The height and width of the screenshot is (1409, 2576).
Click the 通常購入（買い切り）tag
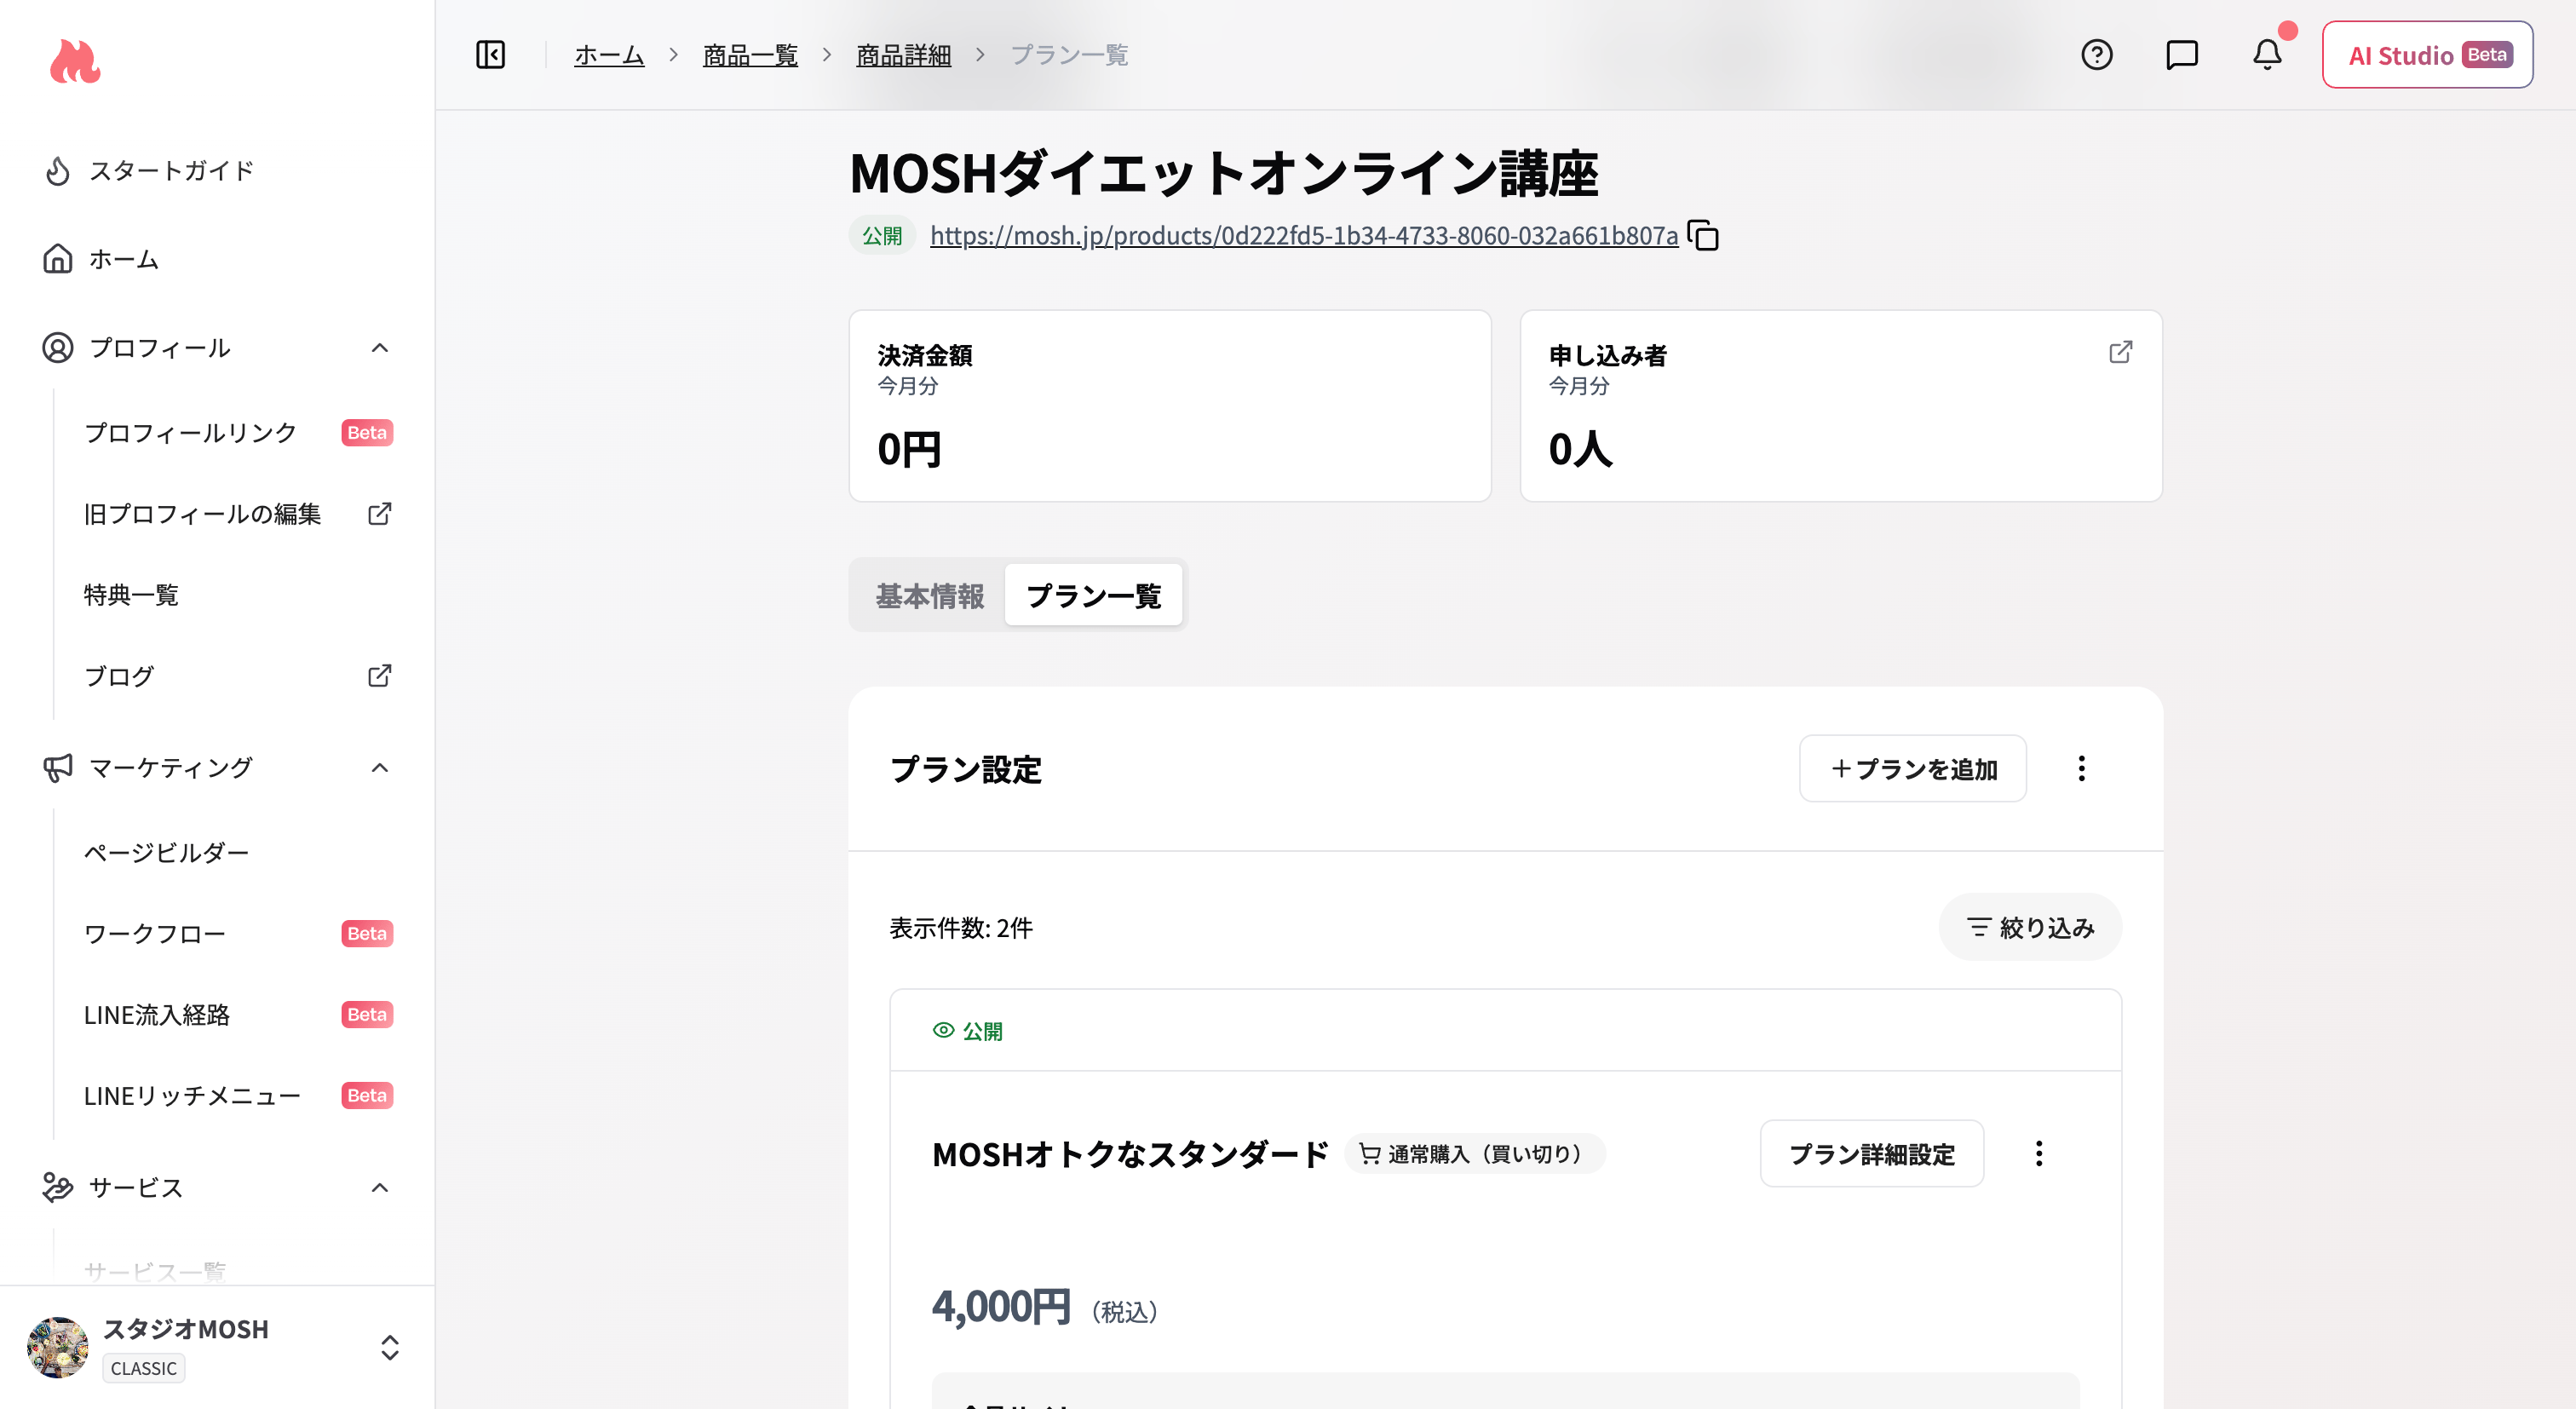click(1474, 1153)
